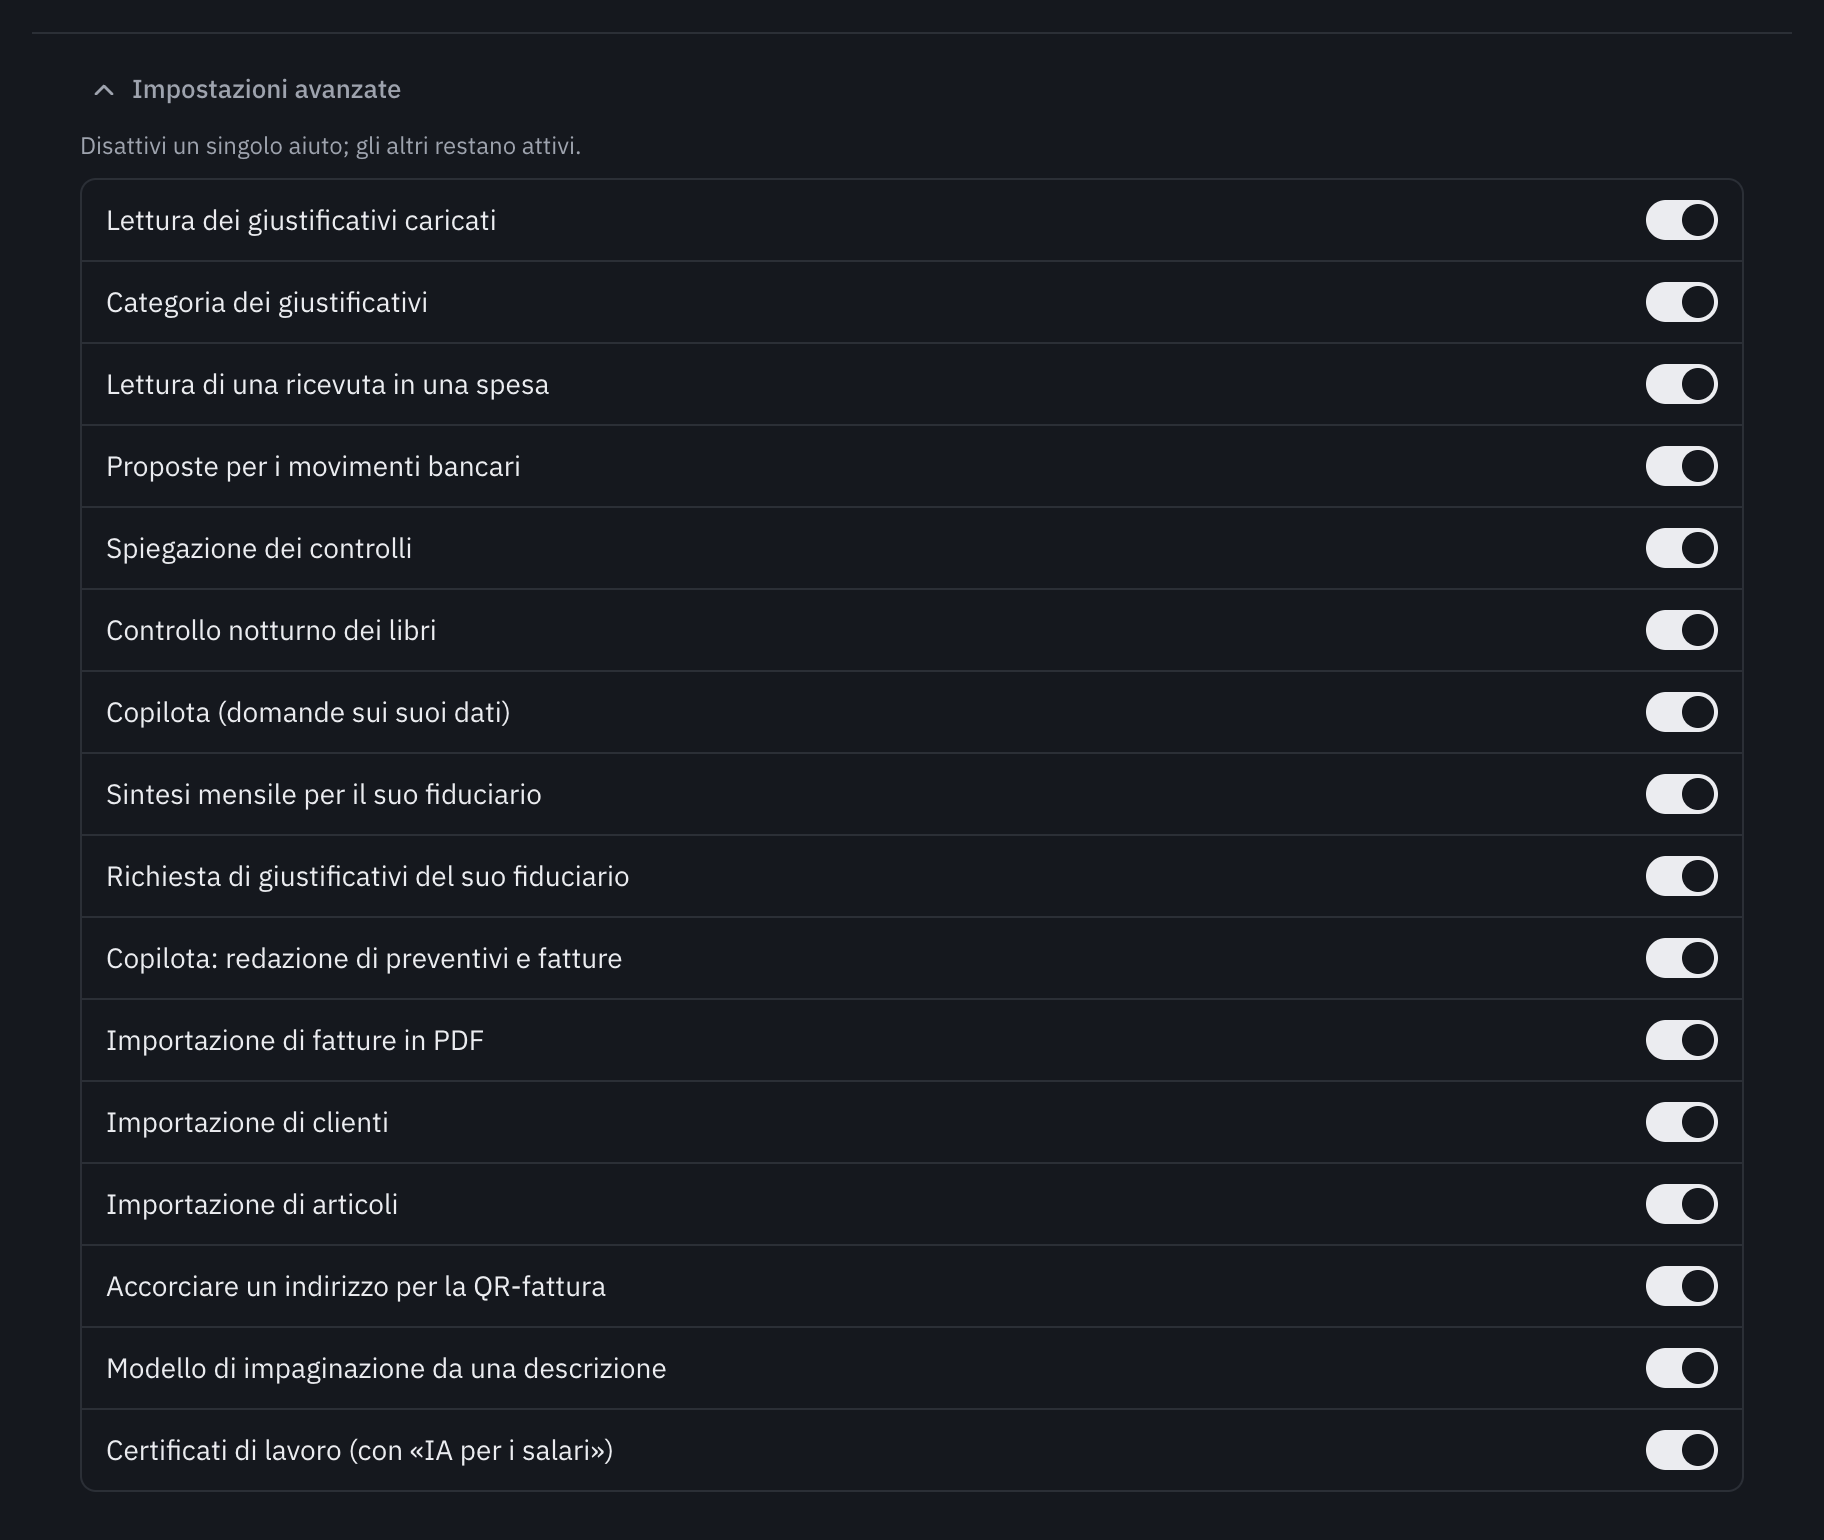Turn off Categoria dei giustificativi switch
This screenshot has height=1540, width=1824.
pyautogui.click(x=1681, y=302)
